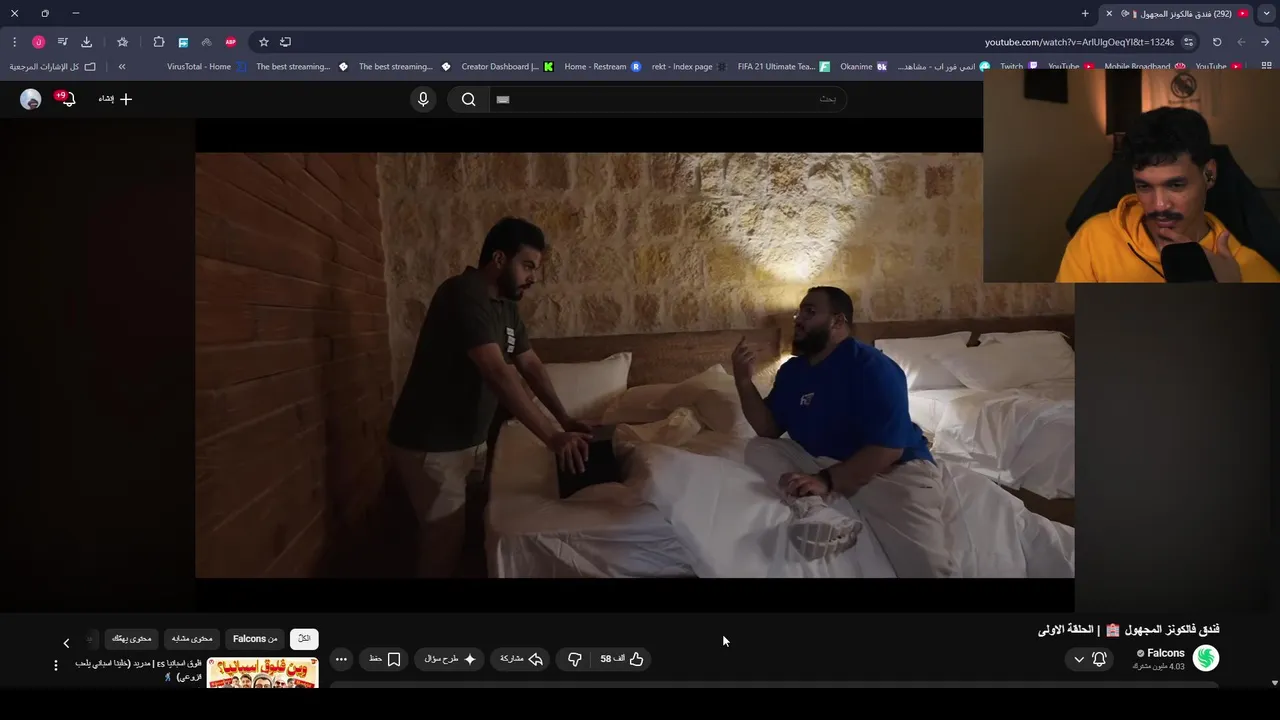
Task: Click the Create (إنشاء) button
Action: [115, 99]
